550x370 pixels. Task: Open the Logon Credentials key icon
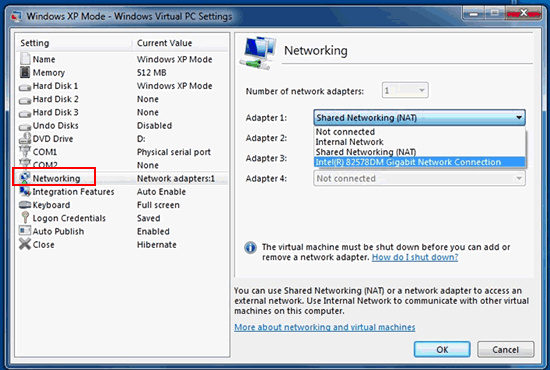[x=25, y=218]
